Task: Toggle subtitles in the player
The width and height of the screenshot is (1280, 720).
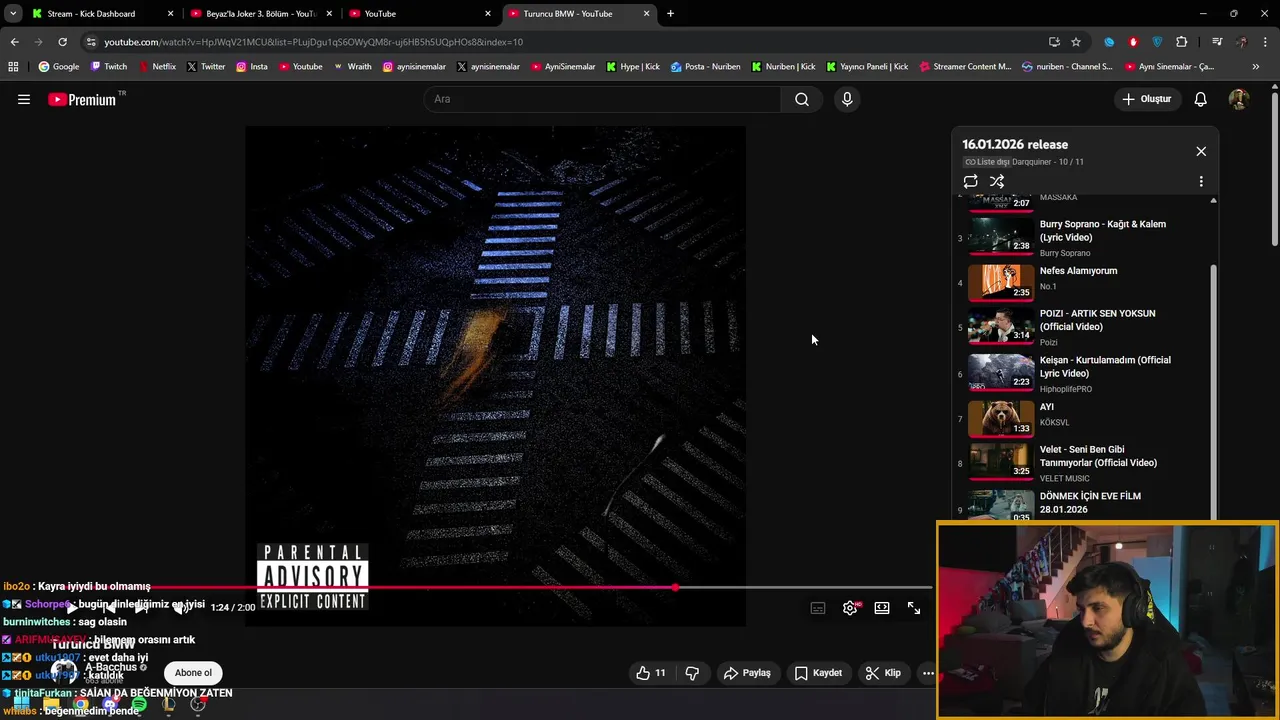Action: [x=818, y=608]
